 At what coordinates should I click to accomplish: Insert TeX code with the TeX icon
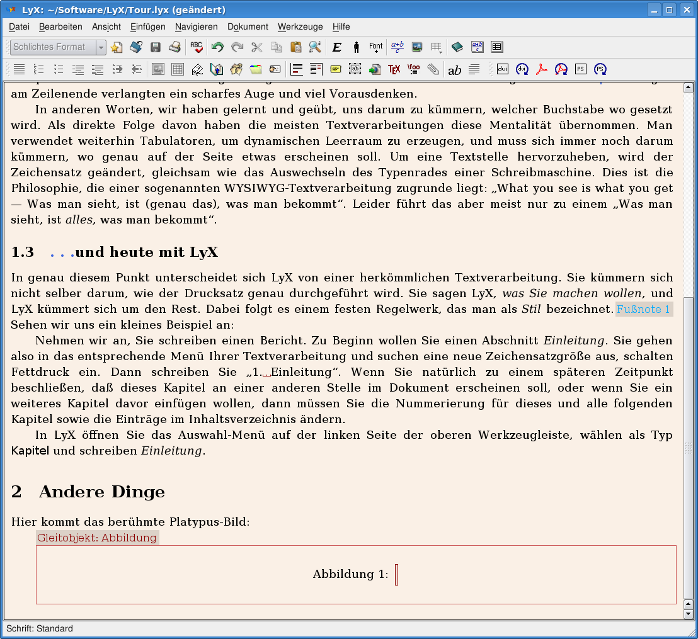click(x=394, y=69)
